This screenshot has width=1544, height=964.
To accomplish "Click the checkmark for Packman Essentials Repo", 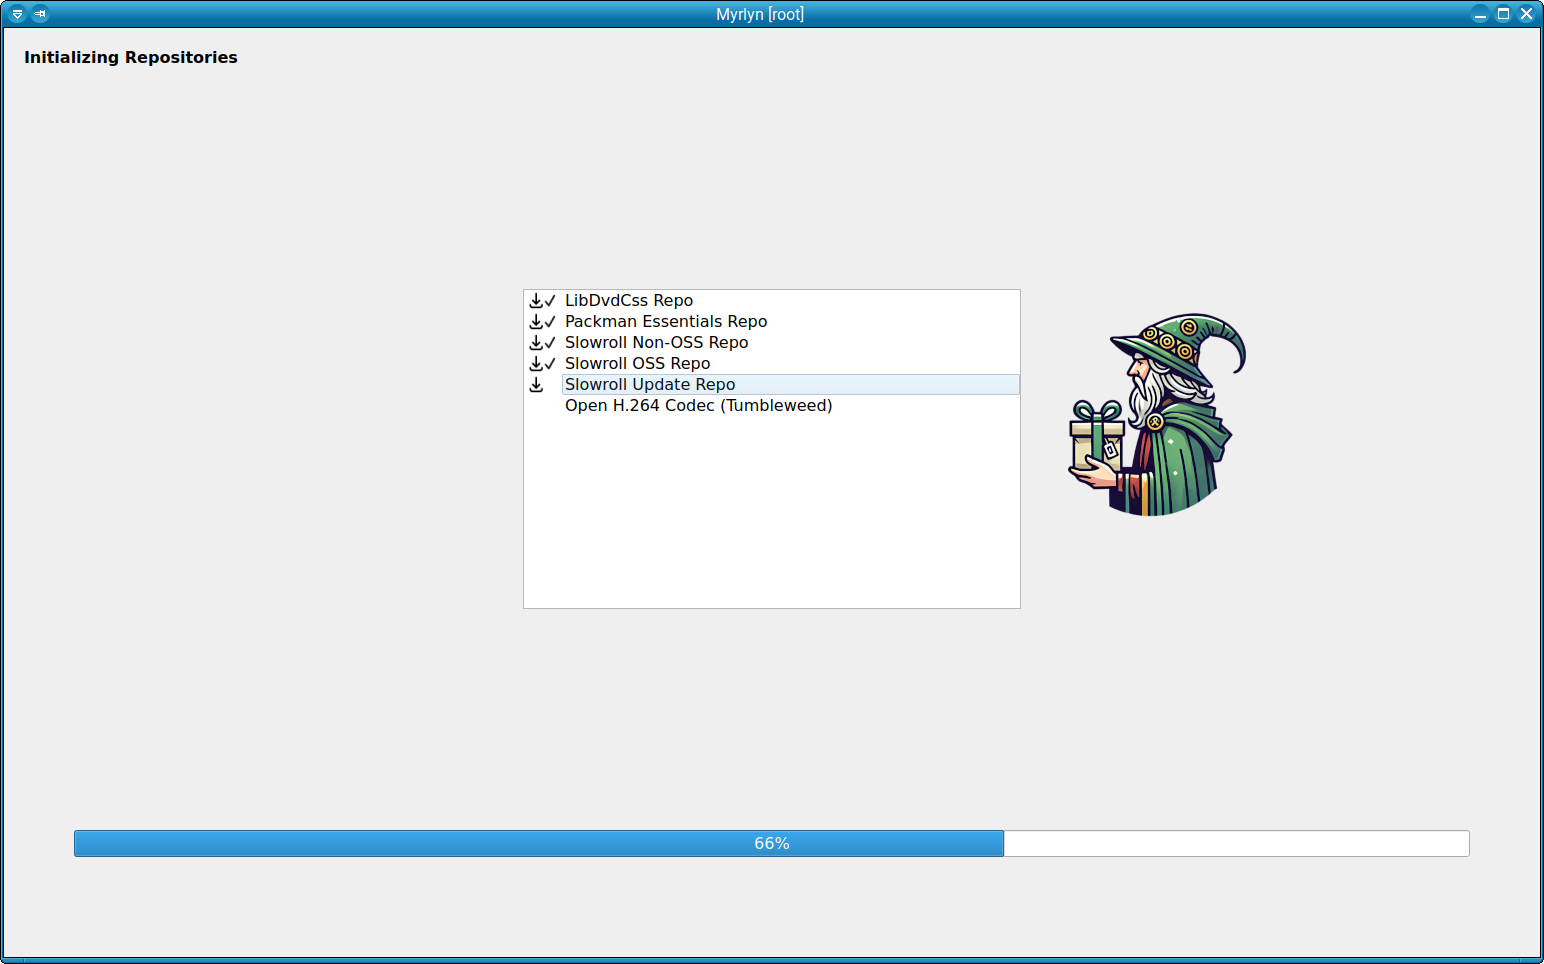I will tap(549, 321).
